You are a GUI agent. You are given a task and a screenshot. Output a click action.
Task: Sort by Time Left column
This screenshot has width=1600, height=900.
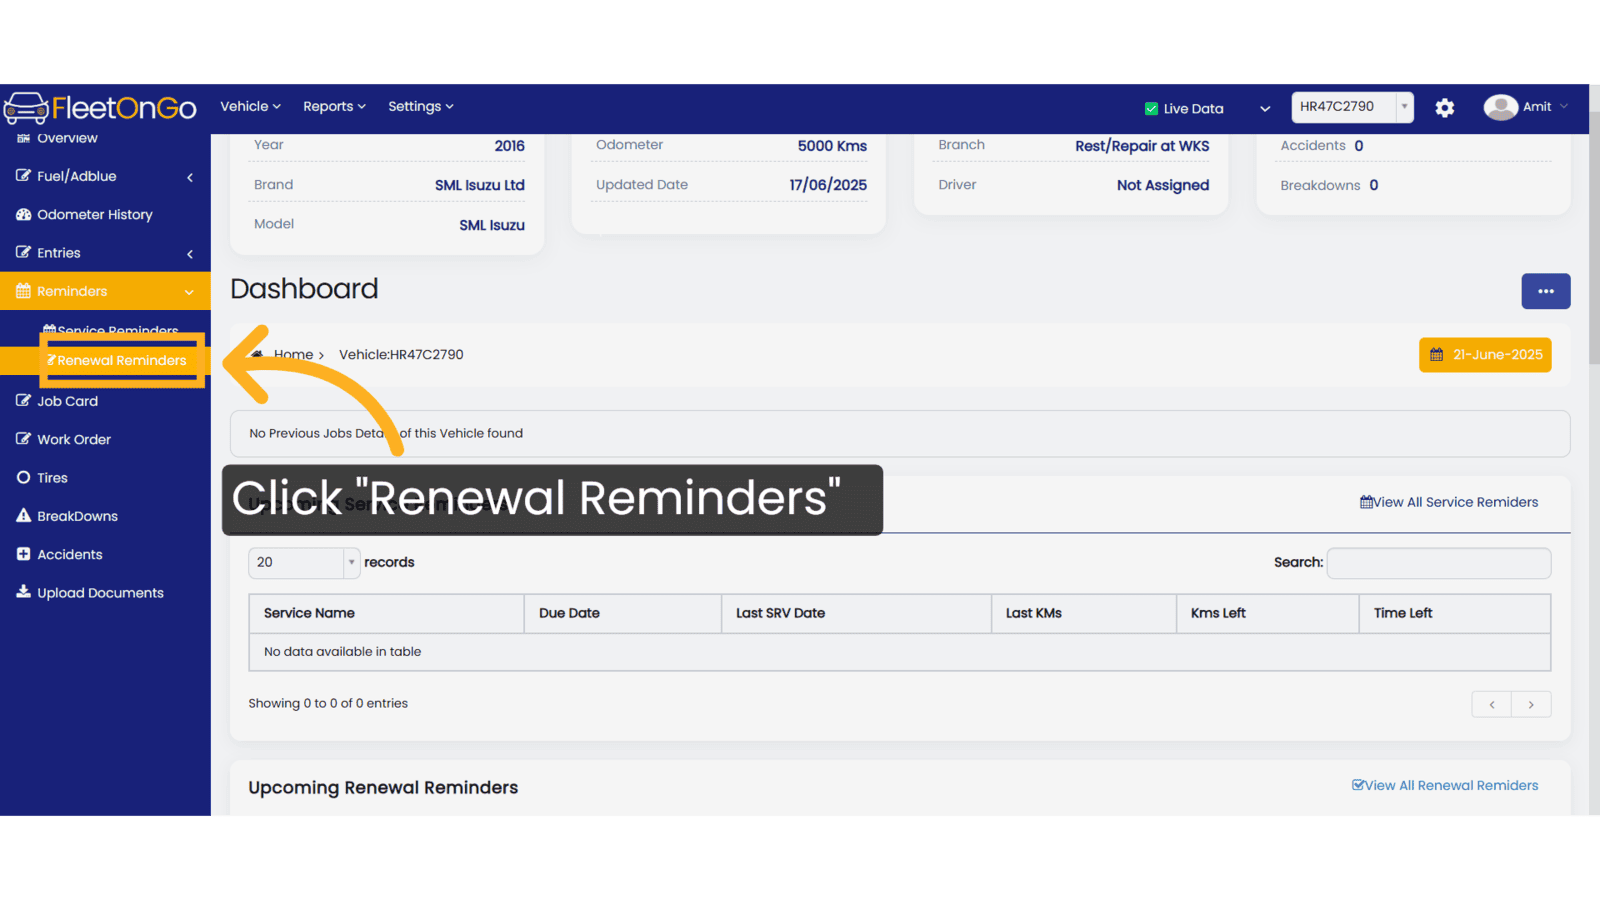[1455, 613]
